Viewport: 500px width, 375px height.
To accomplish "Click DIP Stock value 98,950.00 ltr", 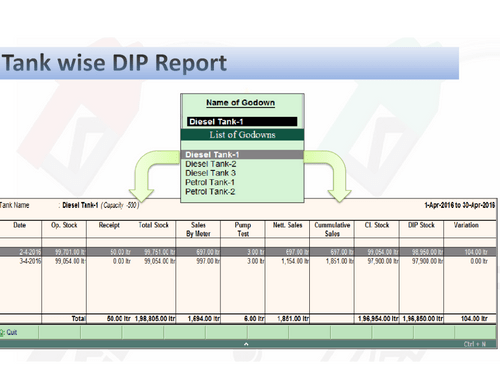I will coord(428,252).
